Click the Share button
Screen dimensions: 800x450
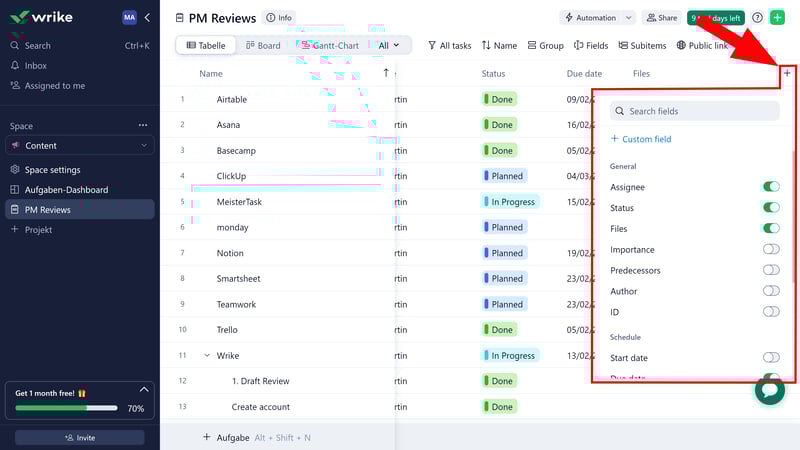pyautogui.click(x=662, y=17)
